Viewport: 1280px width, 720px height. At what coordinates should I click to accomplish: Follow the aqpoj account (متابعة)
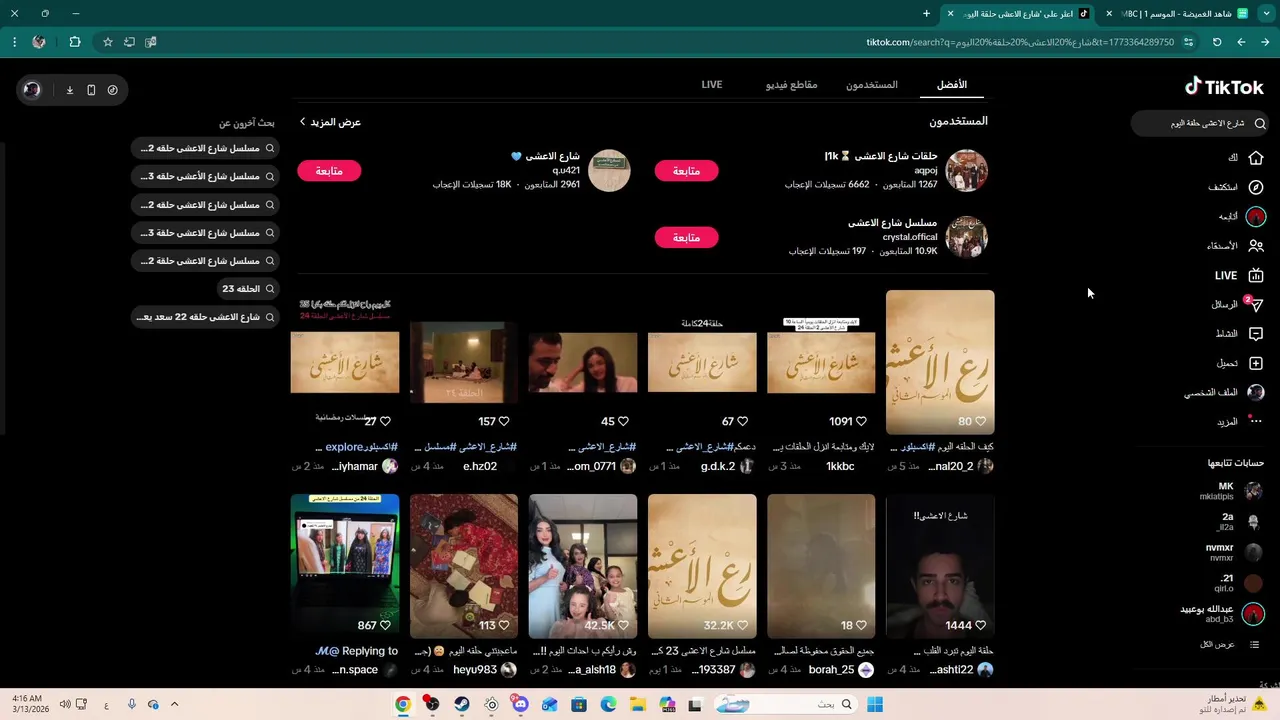(x=686, y=171)
